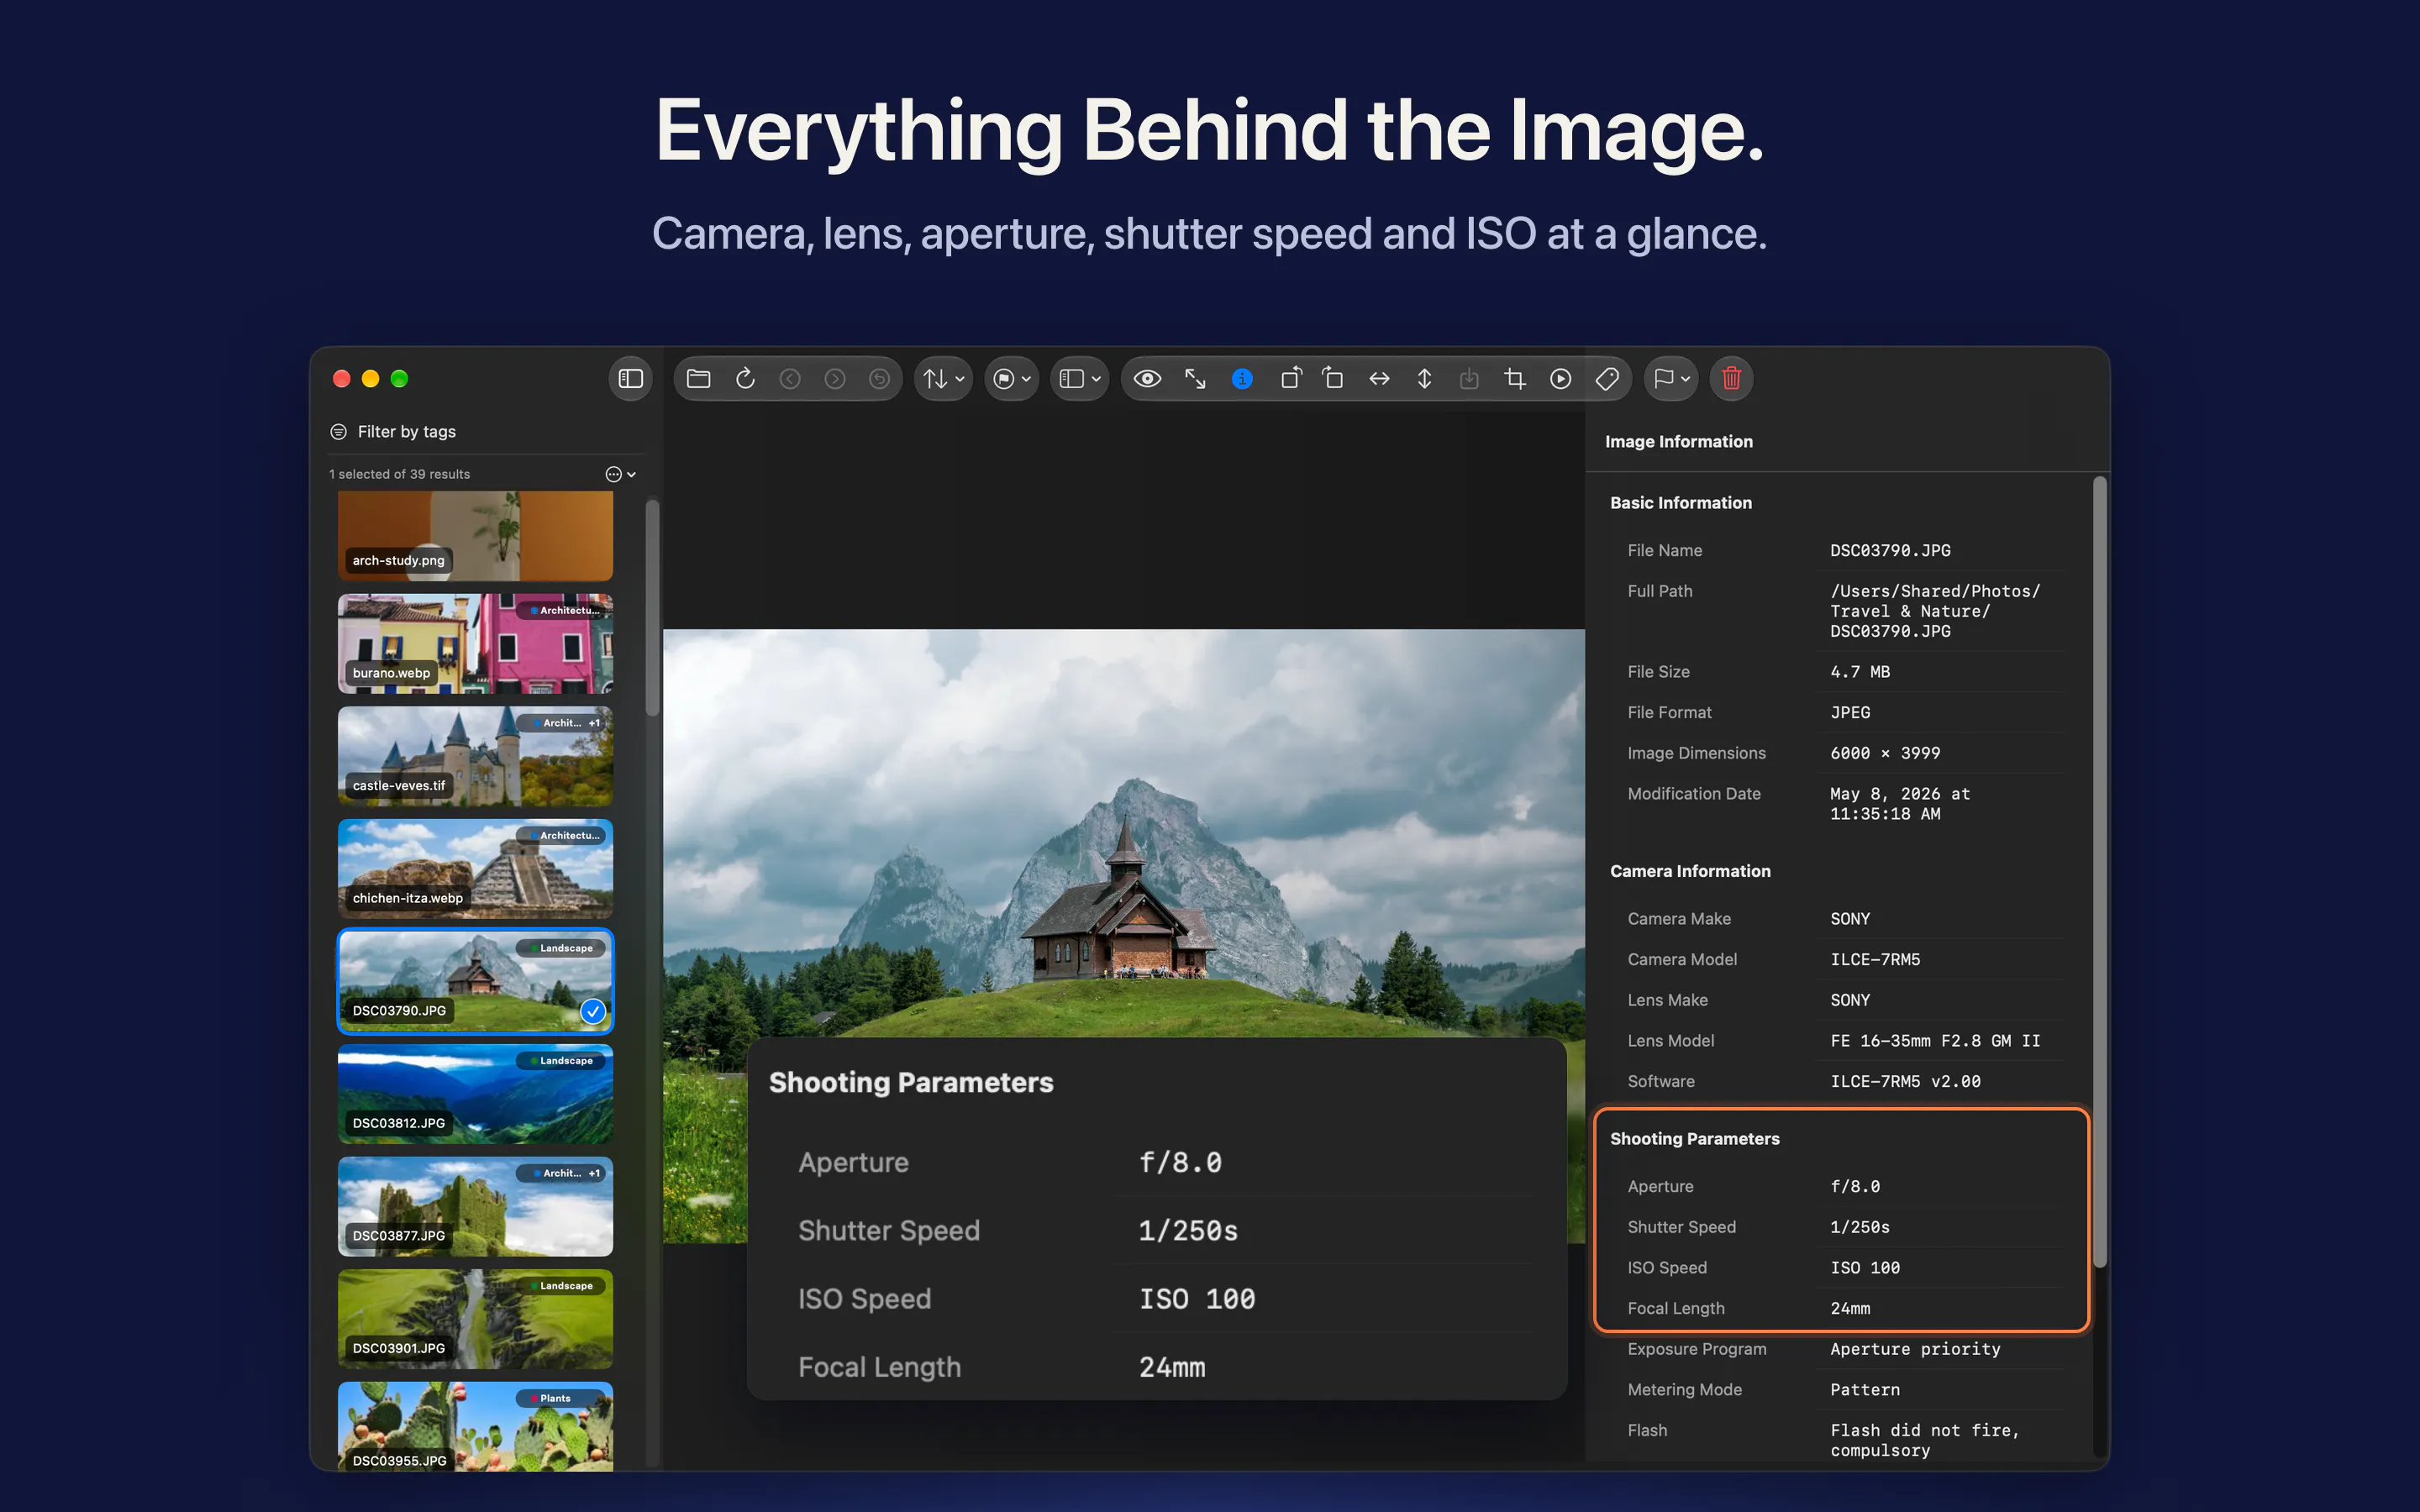Open the layout view dropdown
This screenshot has width=2420, height=1512.
1080,379
